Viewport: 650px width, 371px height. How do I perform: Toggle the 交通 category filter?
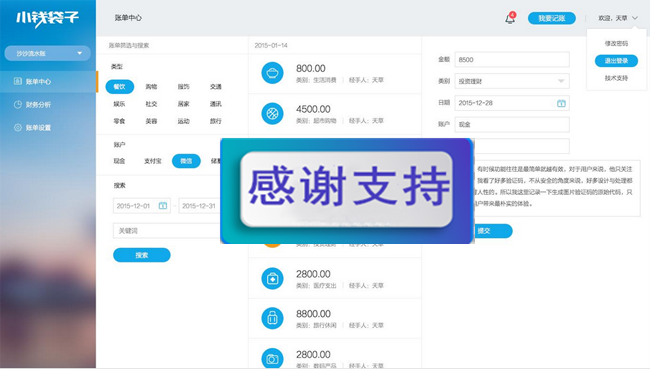tap(216, 87)
